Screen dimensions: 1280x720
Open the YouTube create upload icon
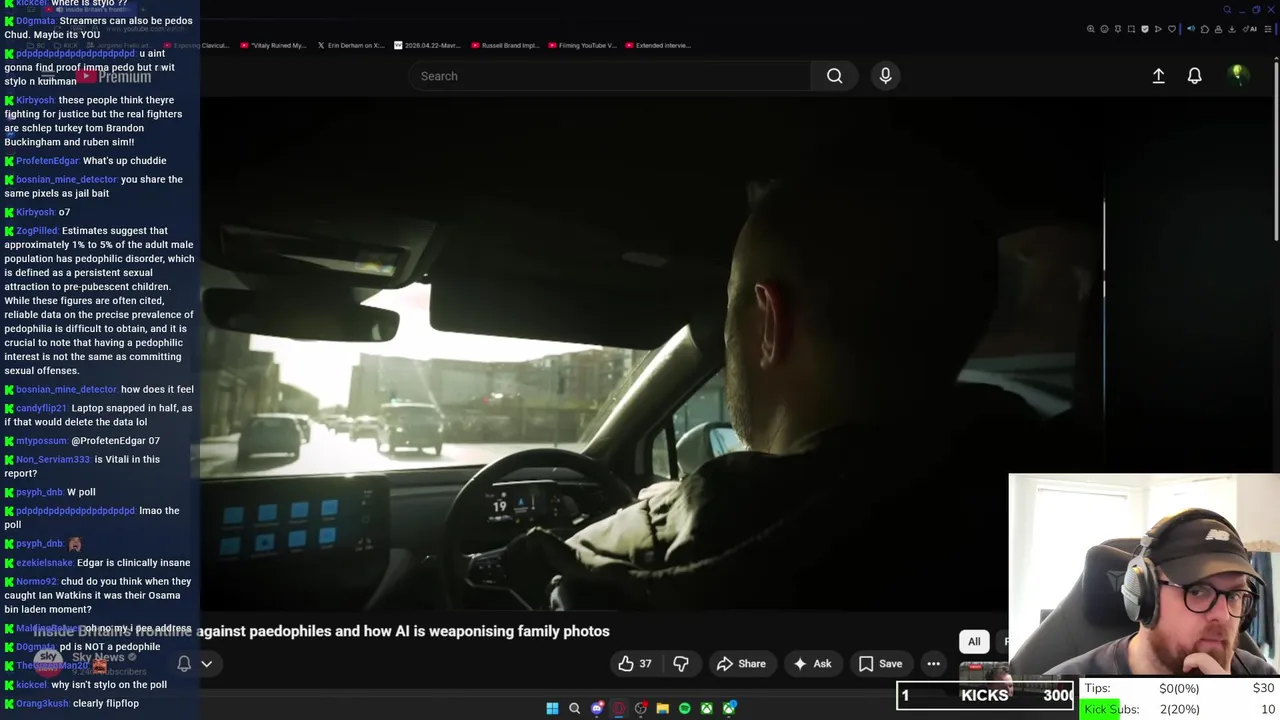[x=1158, y=76]
